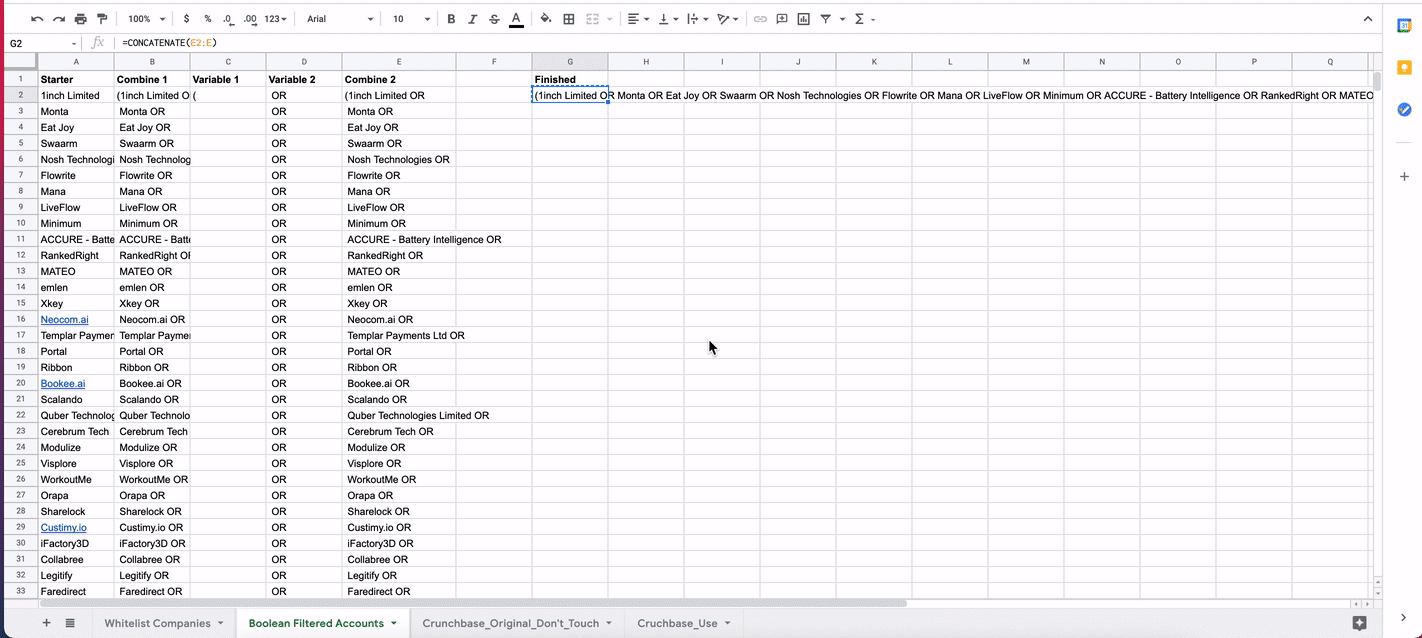Open the font size dropdown
1422x638 pixels.
point(411,19)
